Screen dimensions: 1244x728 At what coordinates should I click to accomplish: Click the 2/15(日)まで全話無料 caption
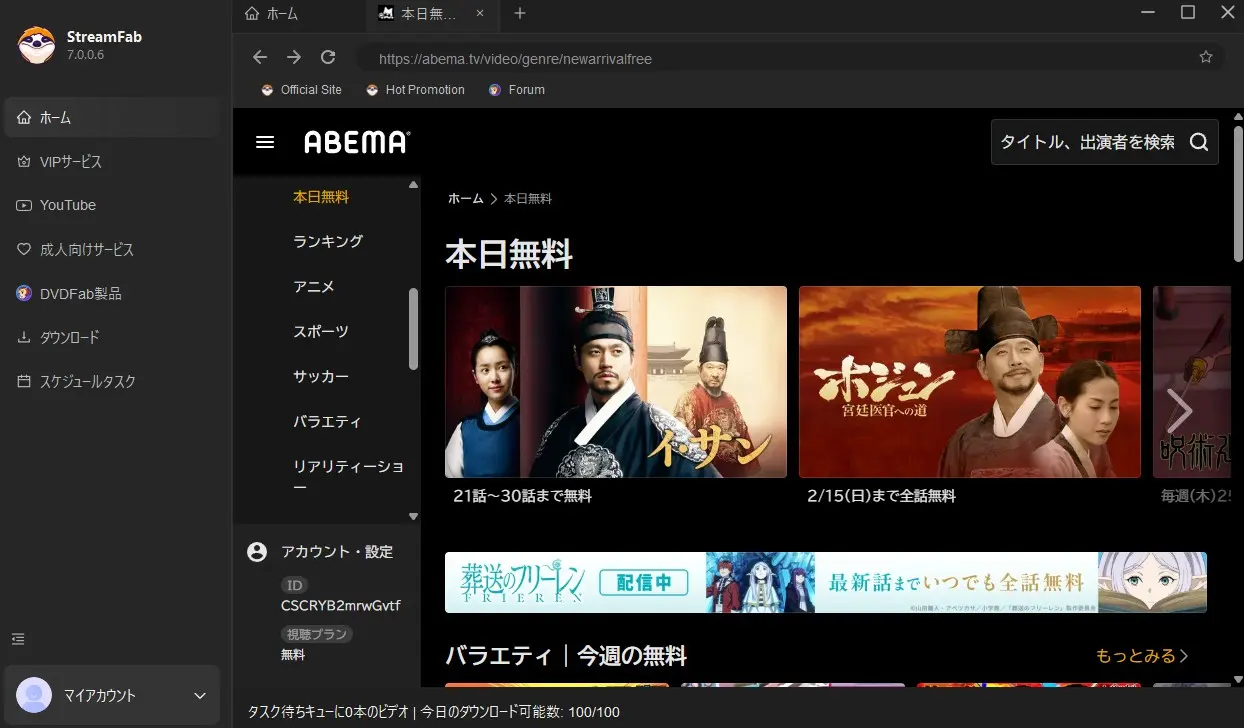(x=881, y=496)
